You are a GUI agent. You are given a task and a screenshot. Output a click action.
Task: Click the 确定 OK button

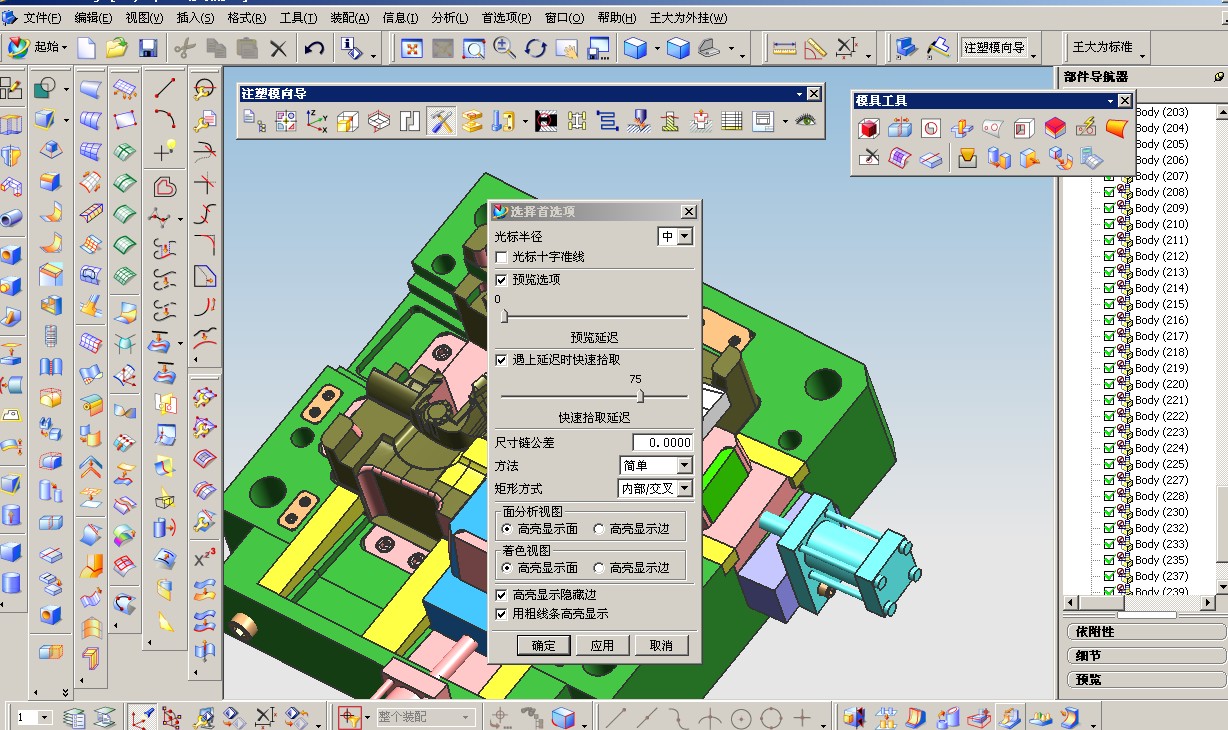(544, 646)
